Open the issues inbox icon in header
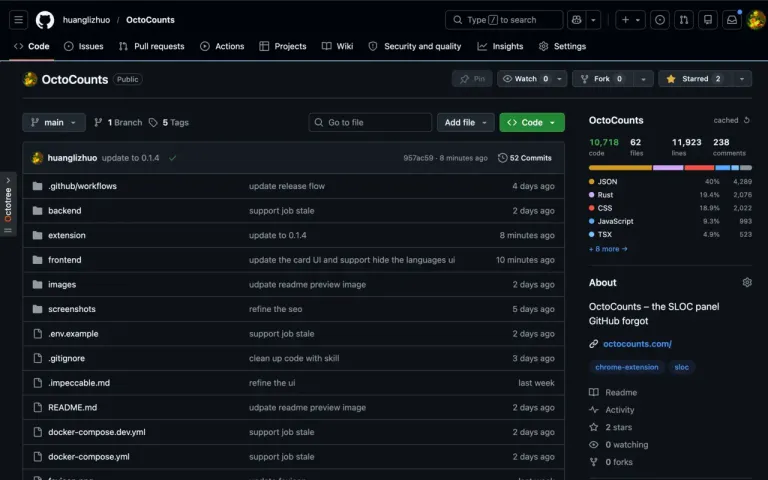 coord(660,20)
